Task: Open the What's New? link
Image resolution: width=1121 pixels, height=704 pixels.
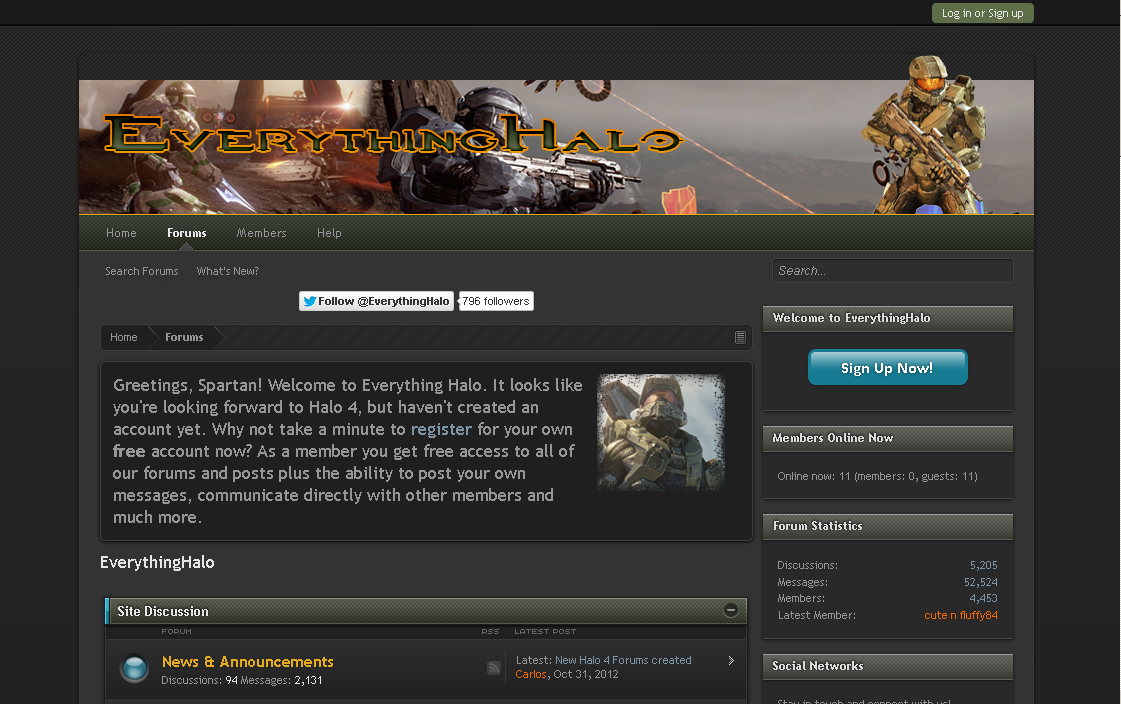Action: (227, 272)
